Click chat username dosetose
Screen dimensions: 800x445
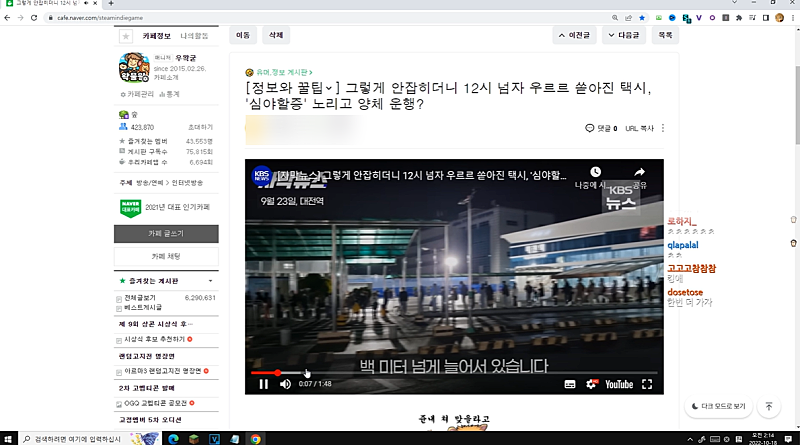click(x=685, y=292)
